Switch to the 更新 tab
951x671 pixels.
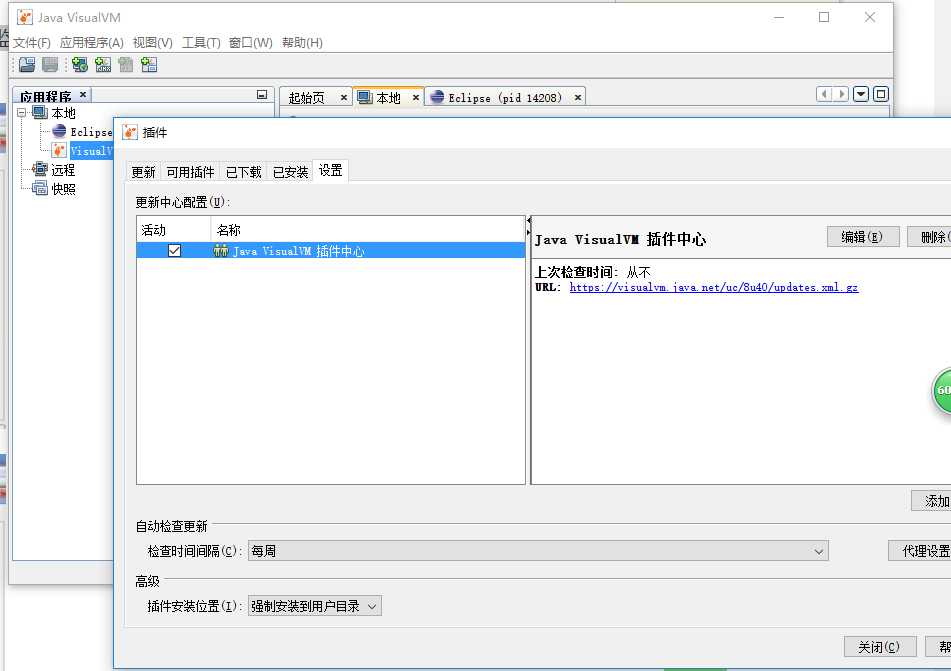point(144,172)
